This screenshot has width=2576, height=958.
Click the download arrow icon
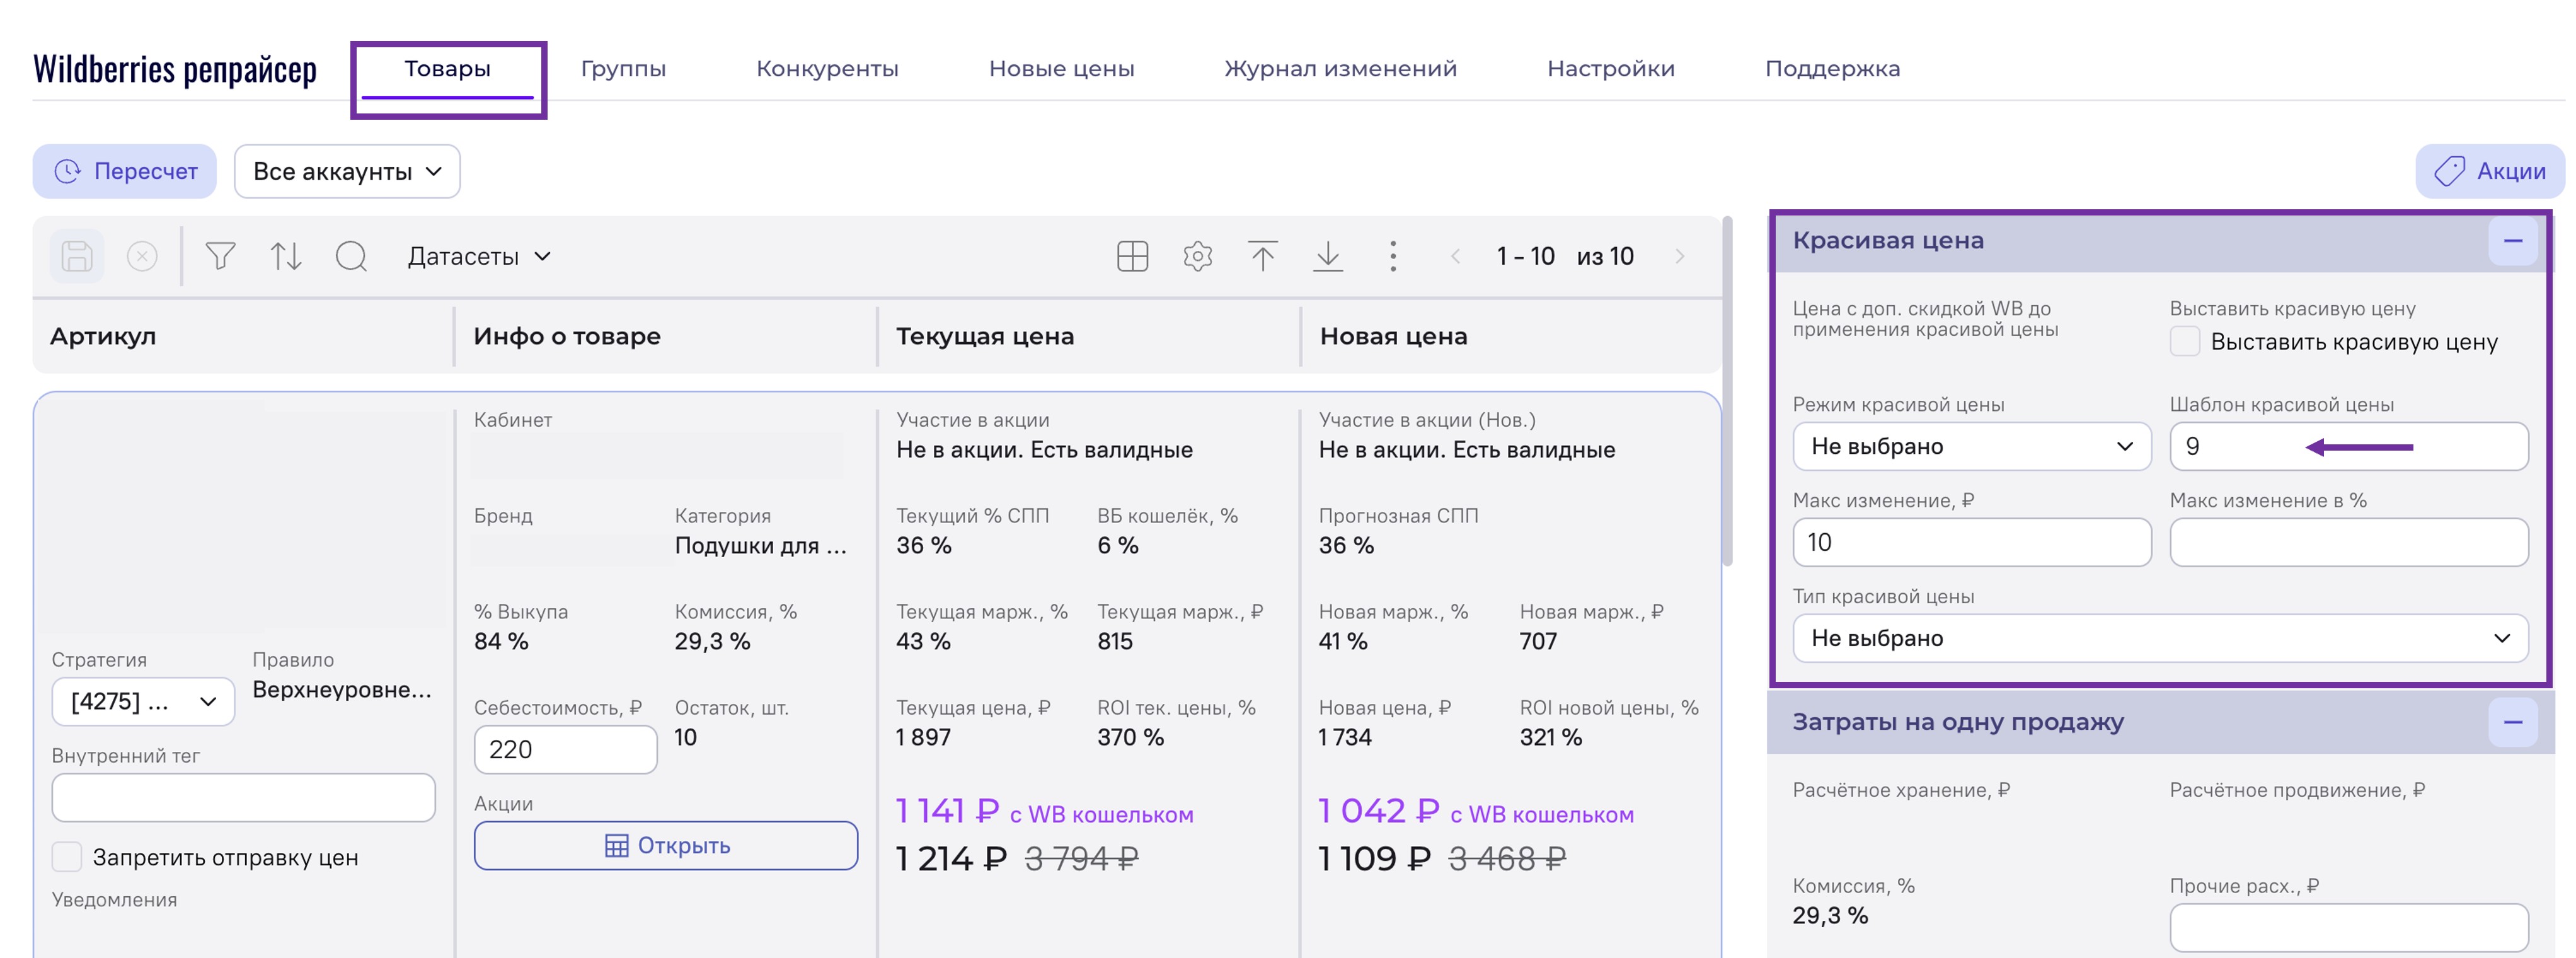tap(1327, 257)
